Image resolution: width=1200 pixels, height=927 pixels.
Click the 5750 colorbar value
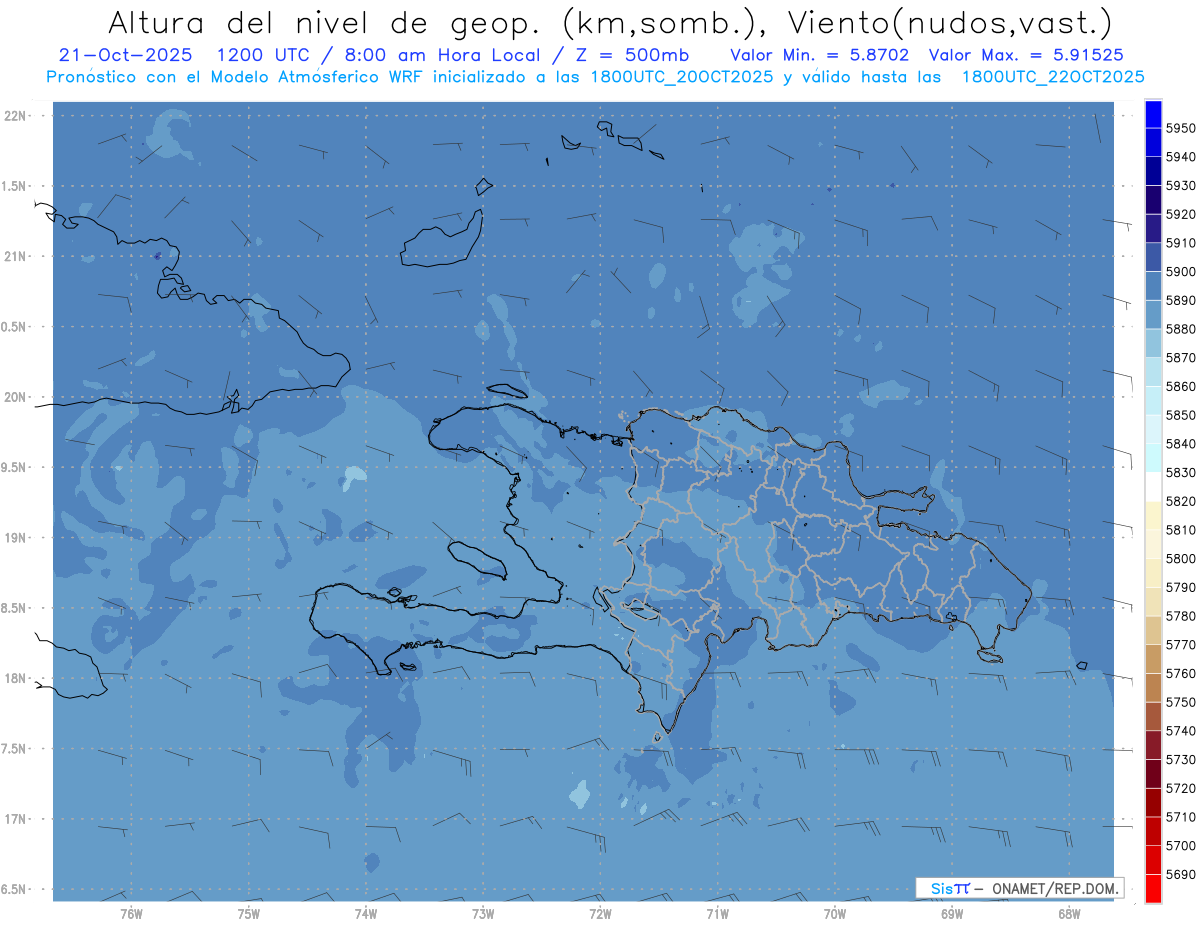1181,702
